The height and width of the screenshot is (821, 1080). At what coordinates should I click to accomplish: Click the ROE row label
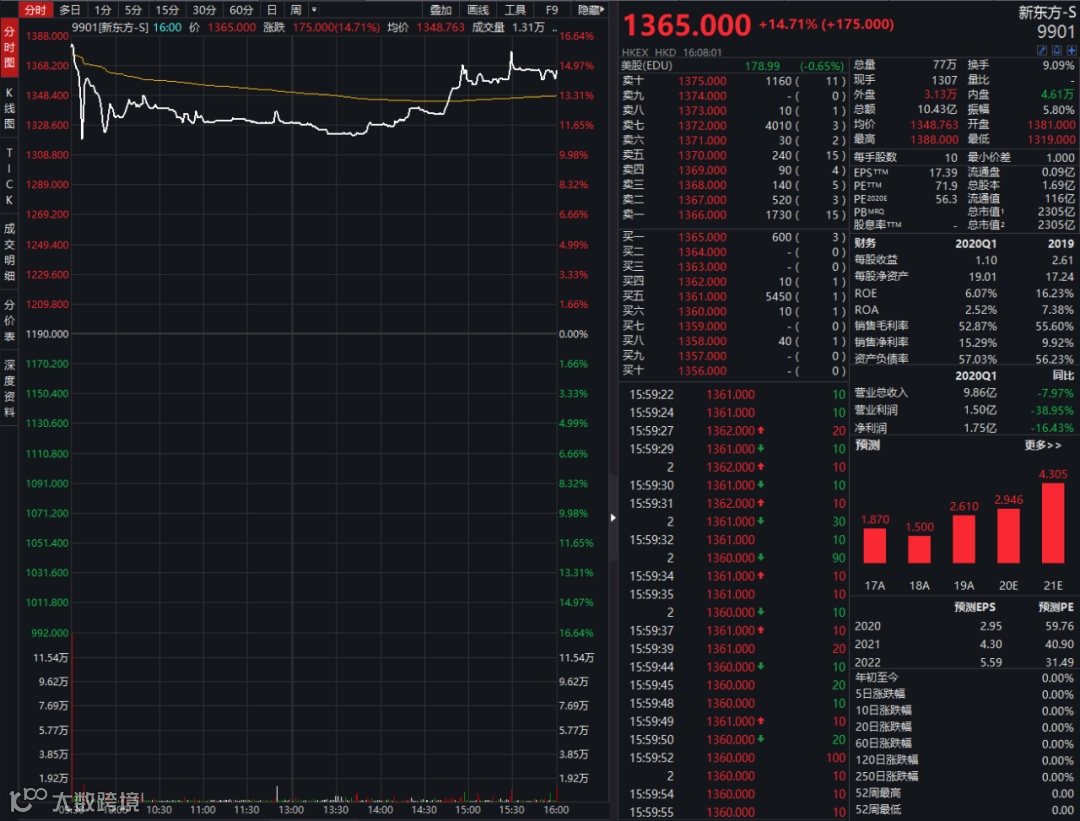click(866, 293)
